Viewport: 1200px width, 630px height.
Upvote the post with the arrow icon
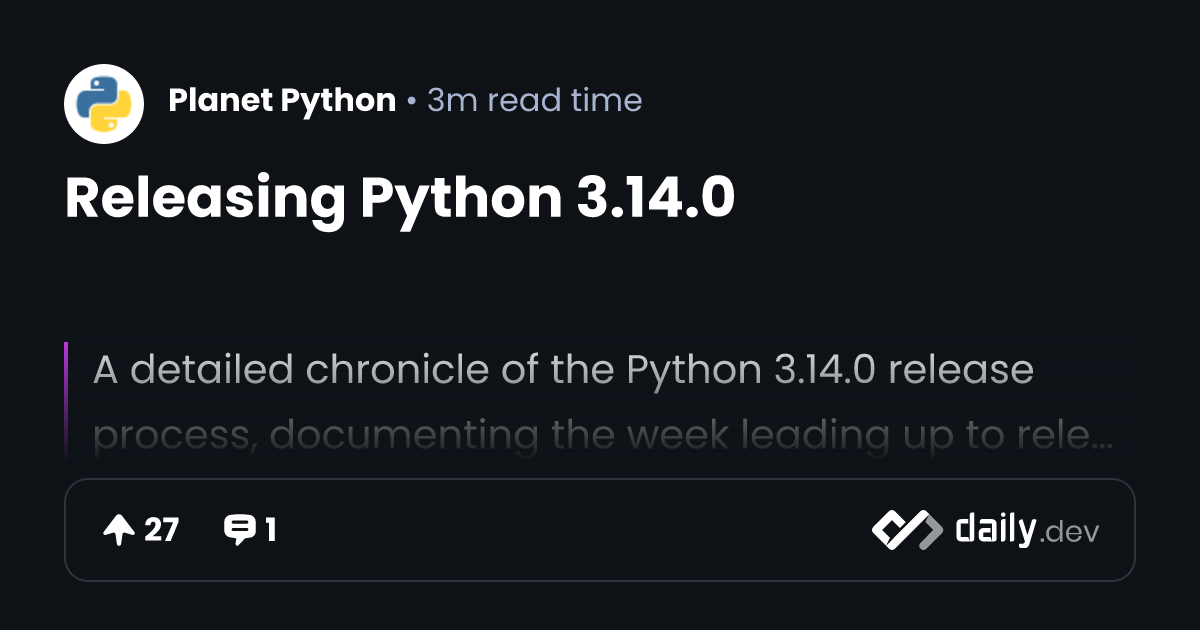[x=119, y=531]
